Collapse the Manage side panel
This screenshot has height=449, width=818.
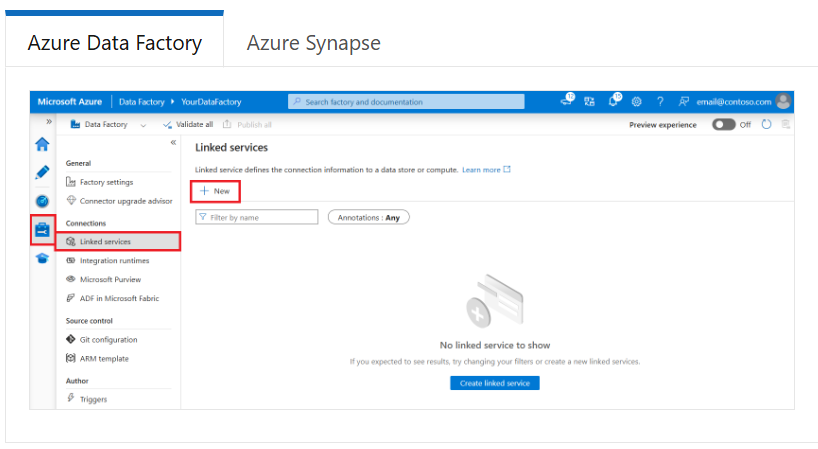pos(173,143)
